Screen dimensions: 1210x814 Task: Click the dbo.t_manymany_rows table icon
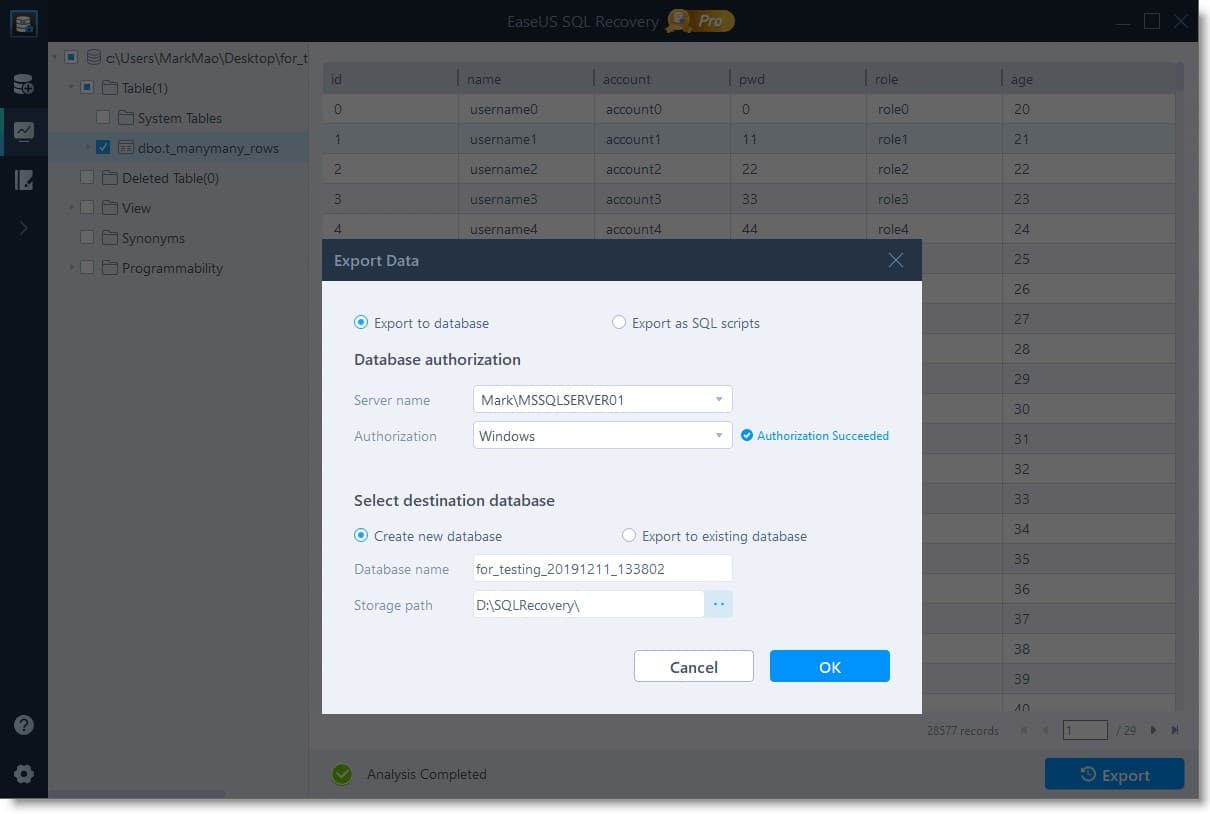coord(126,148)
